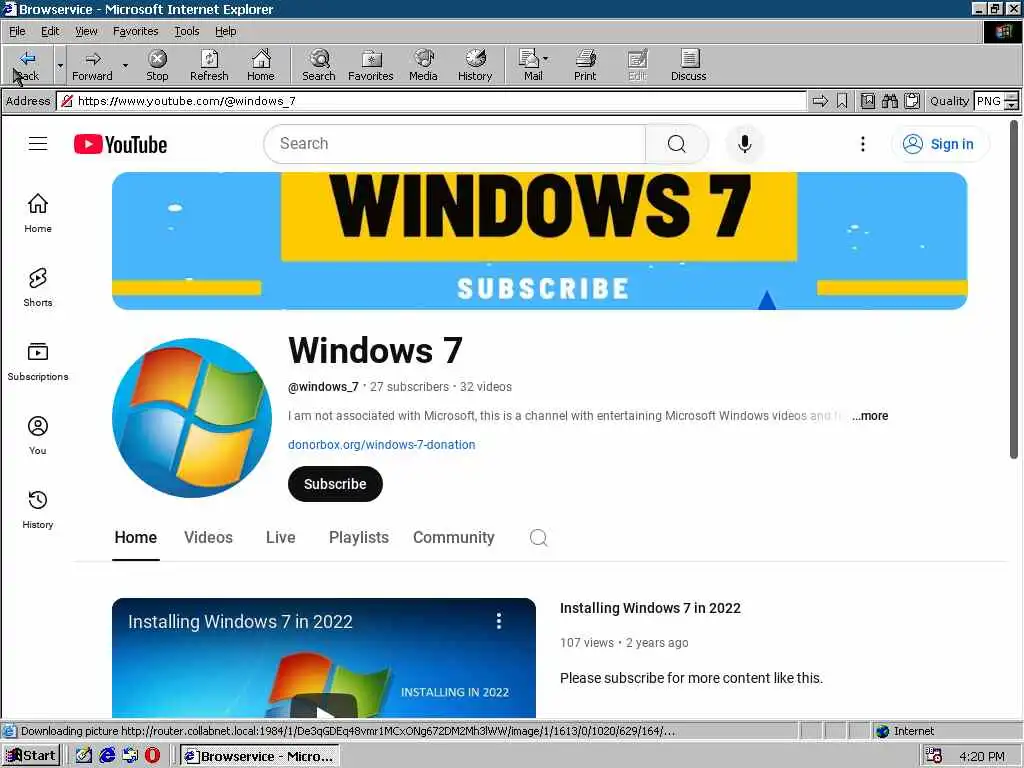Open the Tools menu
Viewport: 1024px width, 768px height.
[x=186, y=31]
